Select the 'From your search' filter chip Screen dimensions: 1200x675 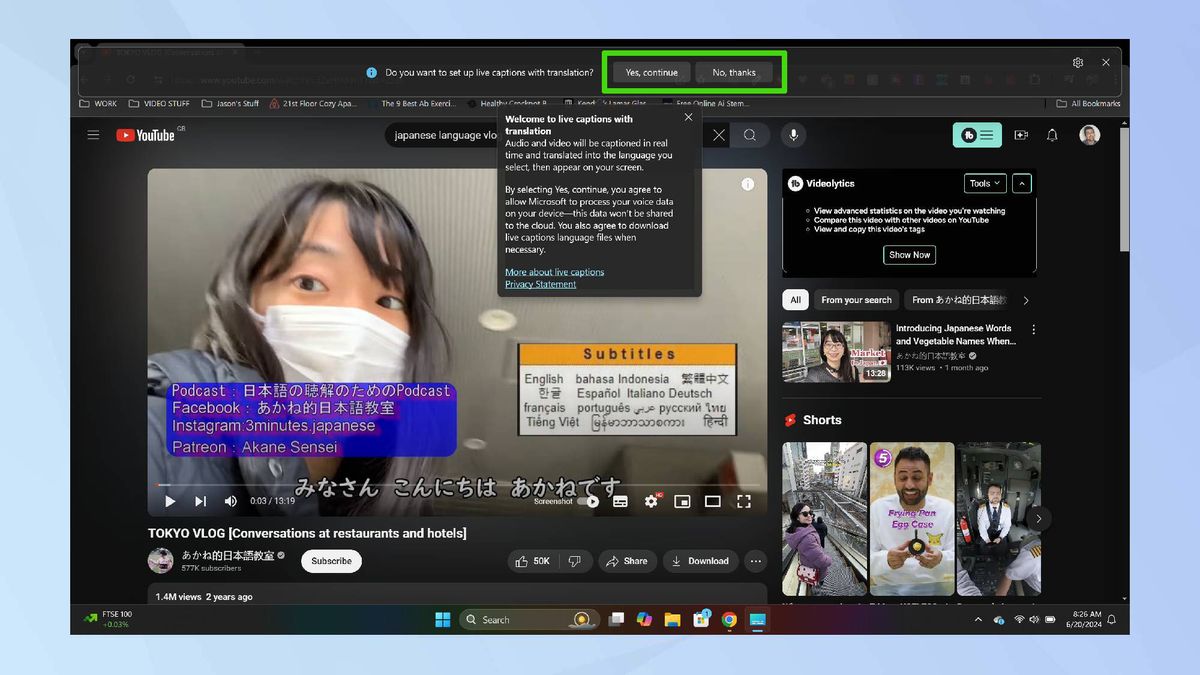pyautogui.click(x=856, y=299)
